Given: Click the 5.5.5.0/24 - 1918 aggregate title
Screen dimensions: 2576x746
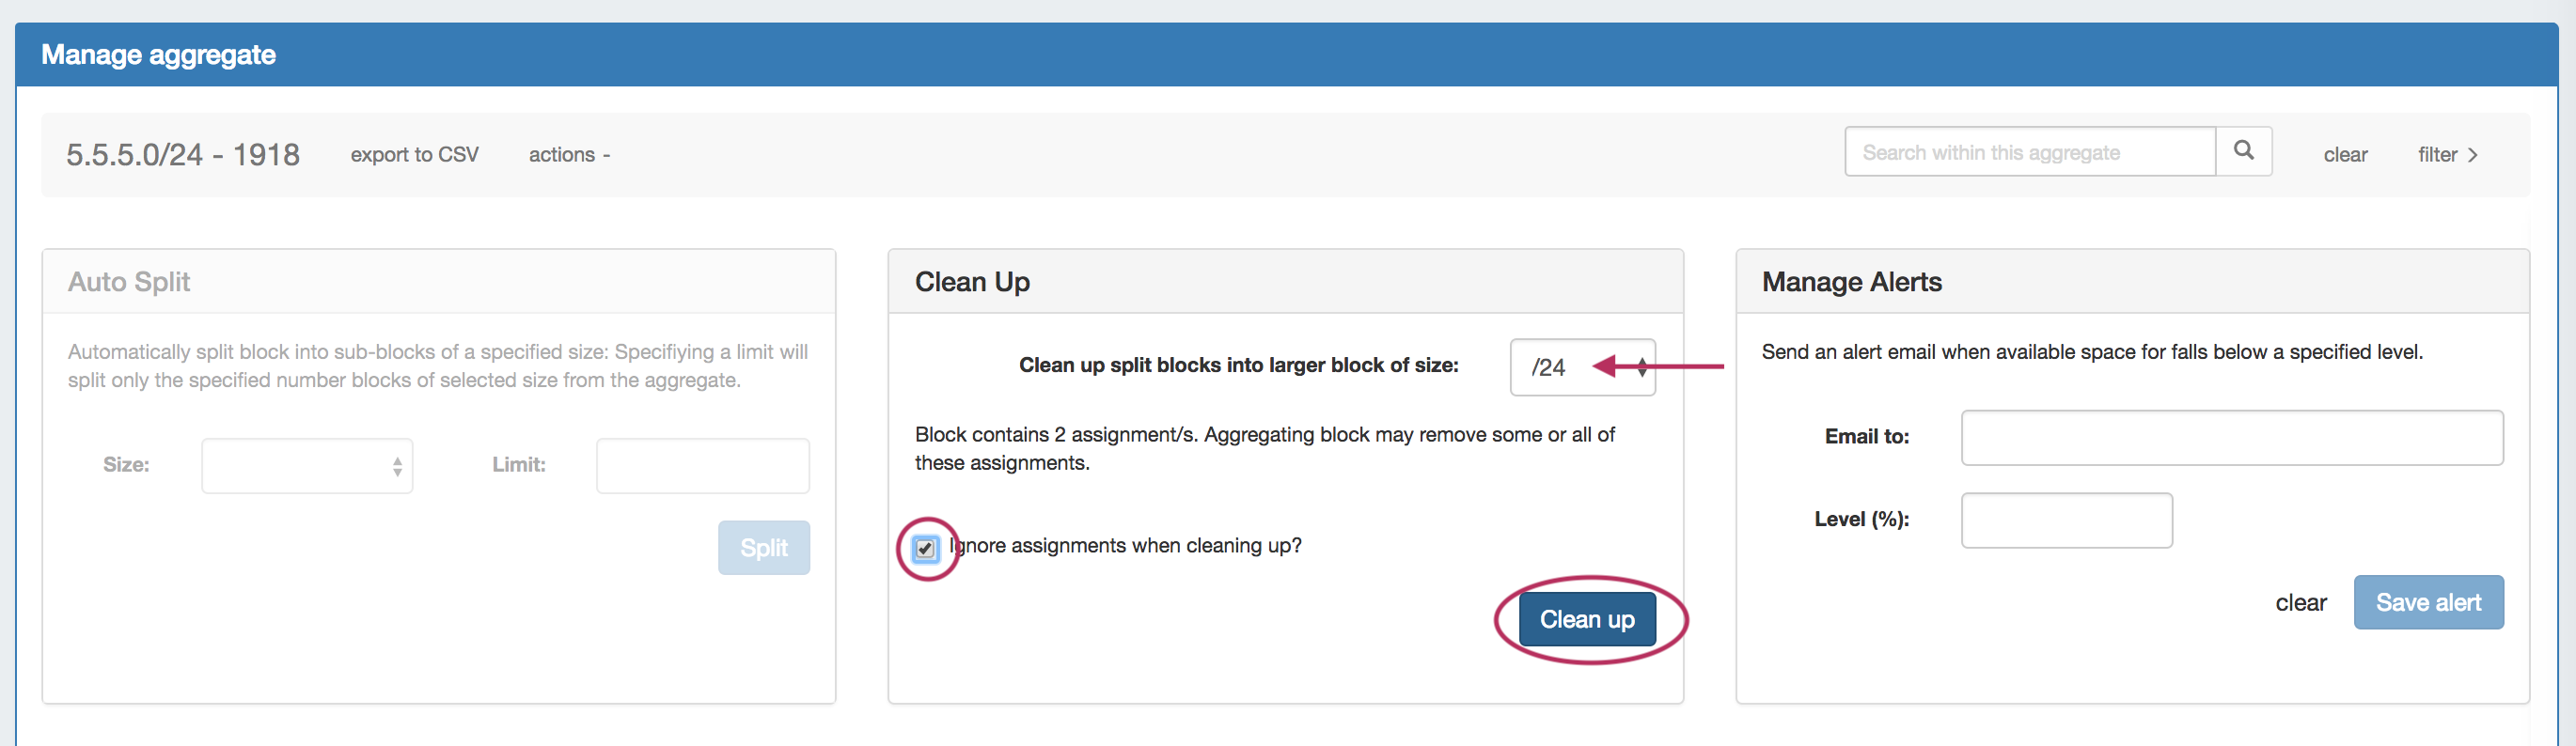Looking at the screenshot, I should coord(183,155).
